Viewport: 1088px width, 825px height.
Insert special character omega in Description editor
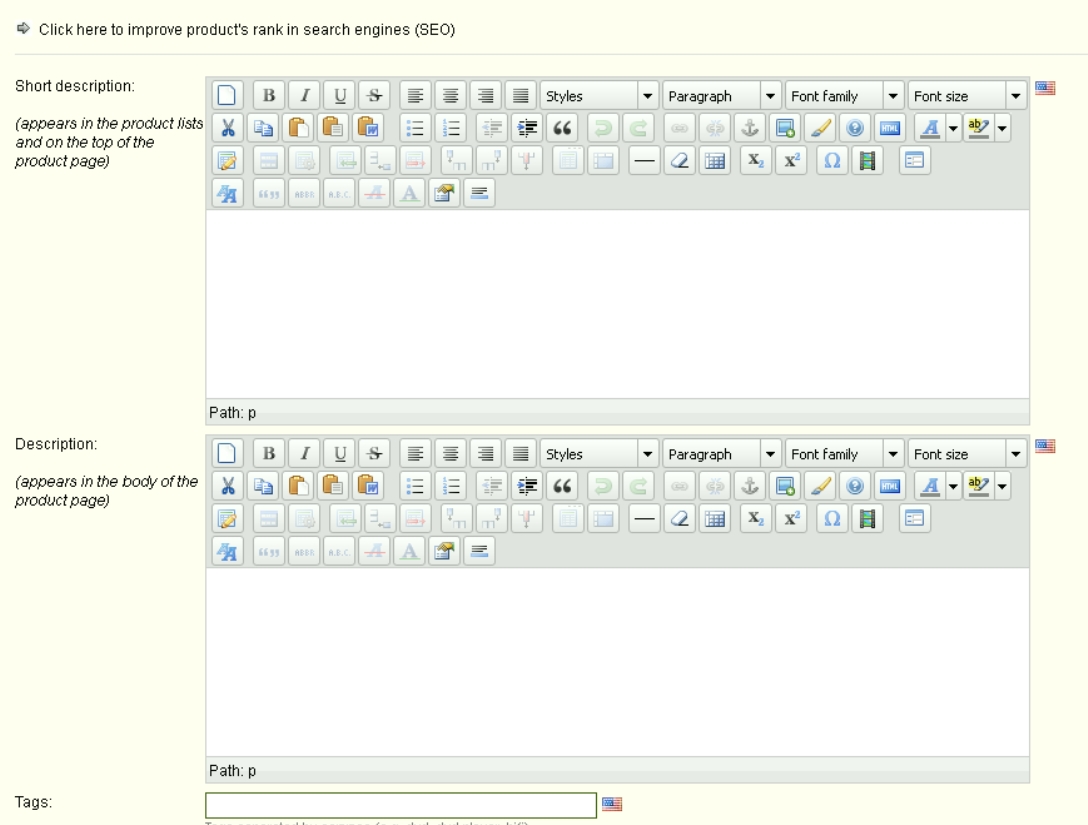832,518
